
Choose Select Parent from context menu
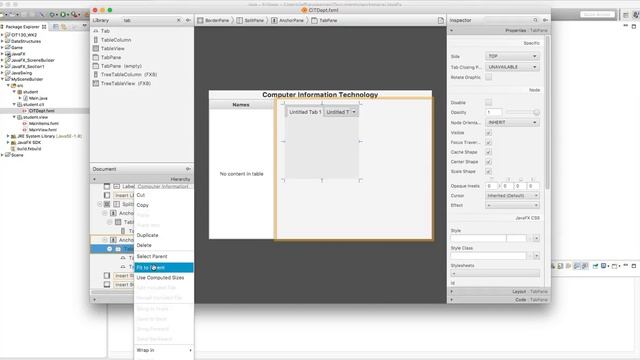click(x=164, y=256)
